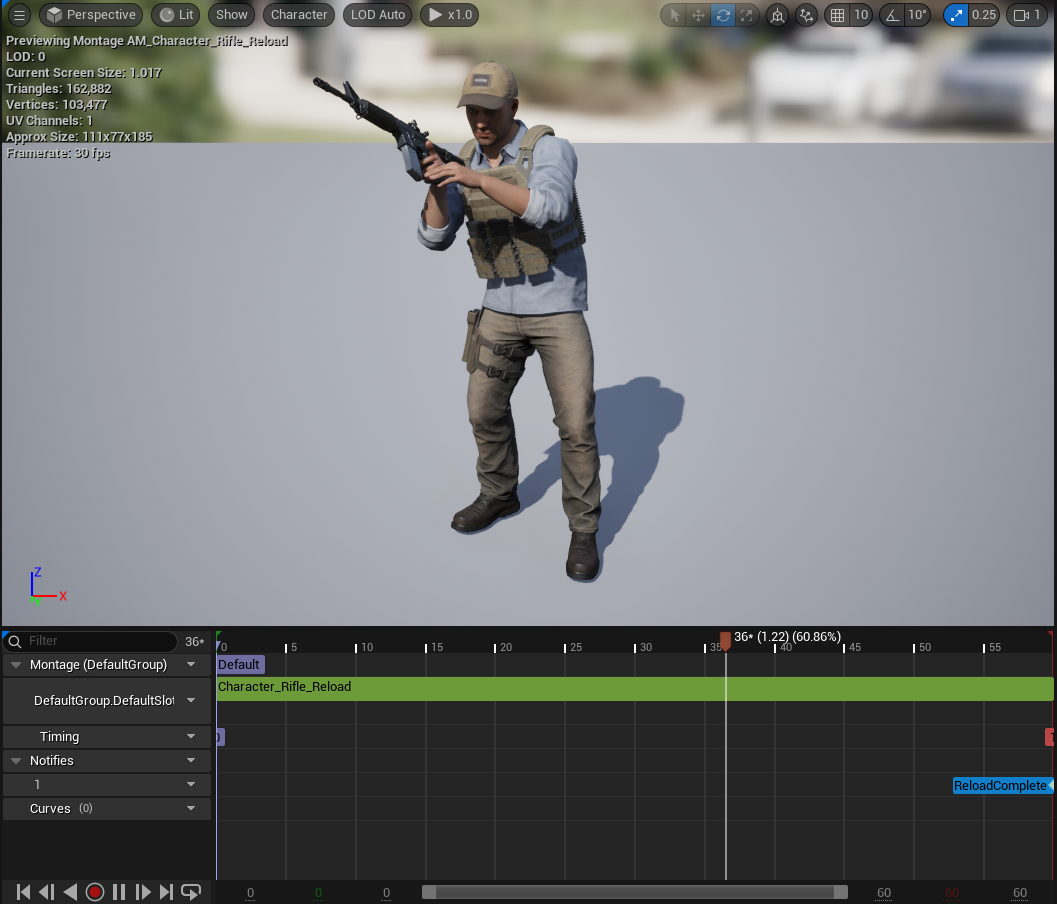
Task: Click the Timing marker at timeline start
Action: pos(220,737)
